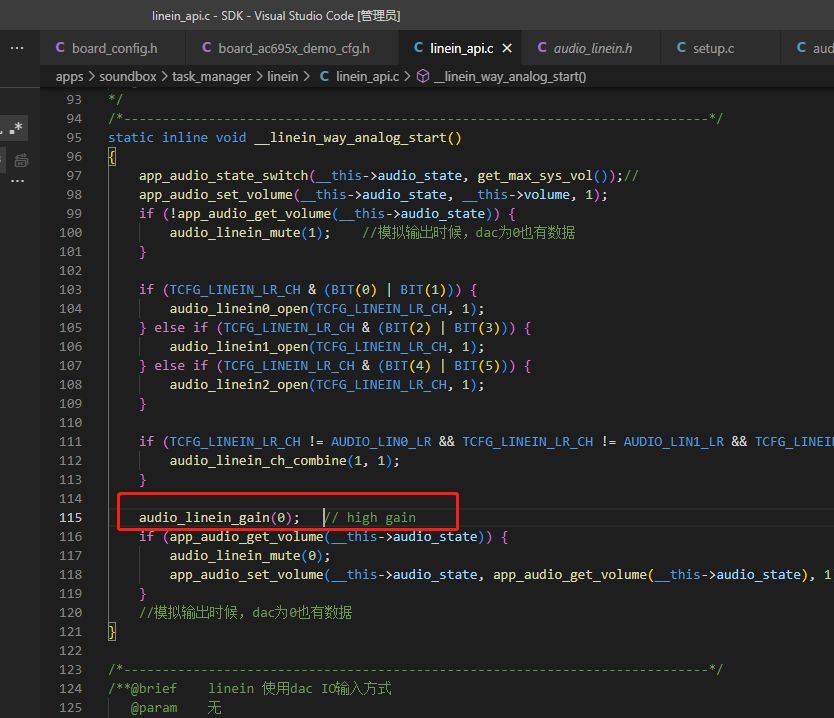Click audio_linein_mute(1); on line 100
The height and width of the screenshot is (718, 834).
pos(250,232)
